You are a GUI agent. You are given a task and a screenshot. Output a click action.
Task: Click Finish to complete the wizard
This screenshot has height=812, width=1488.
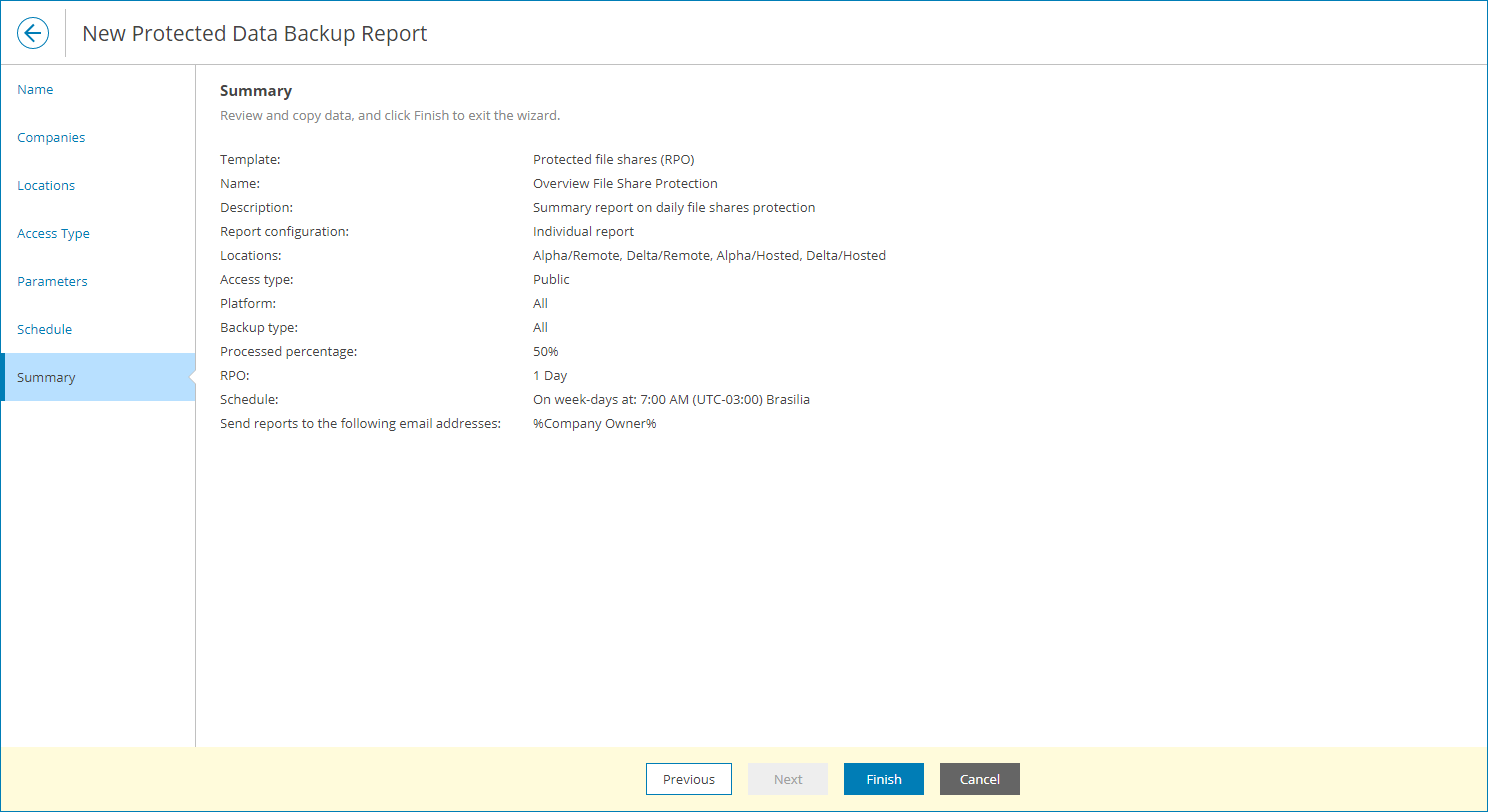point(883,779)
